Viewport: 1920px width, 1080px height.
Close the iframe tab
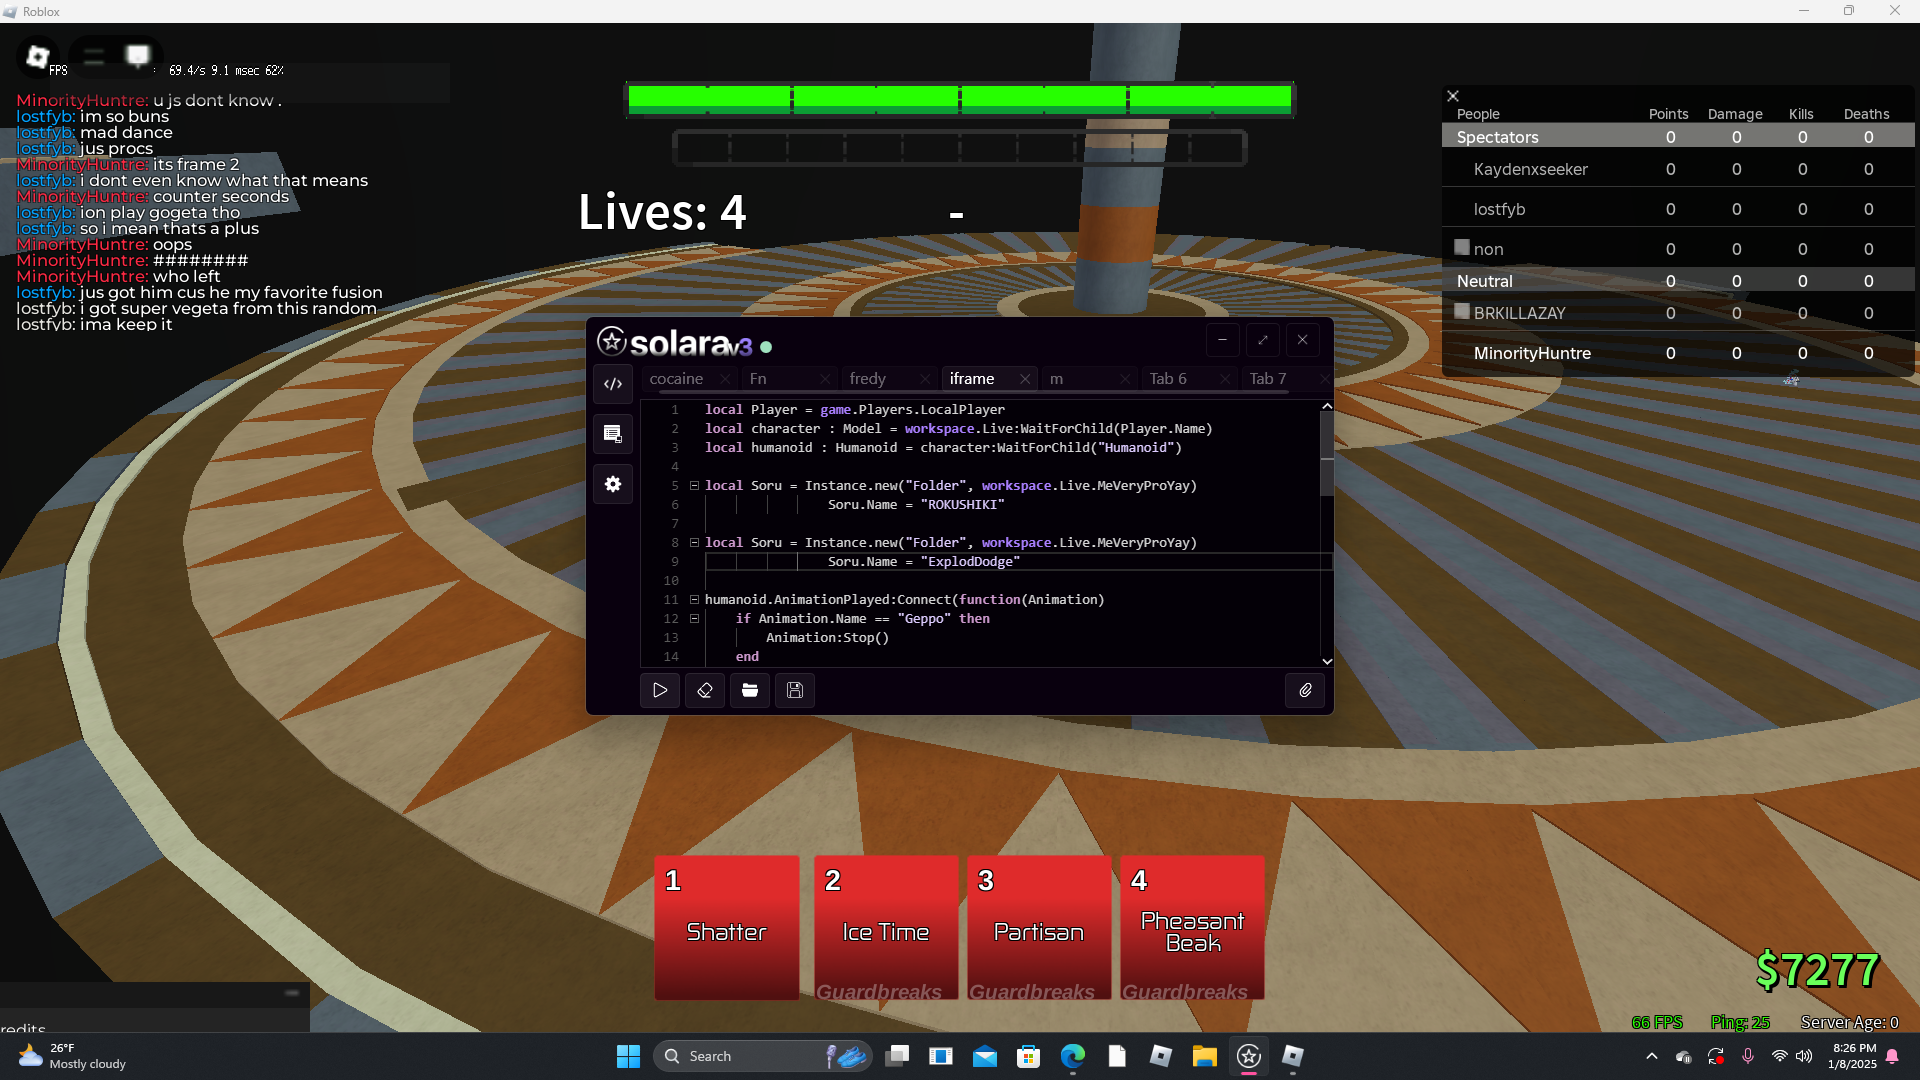coord(1025,379)
